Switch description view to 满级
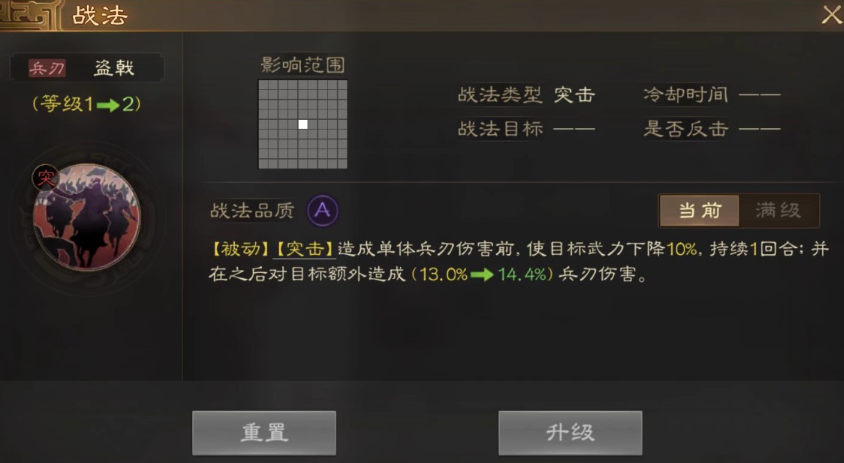844x463 pixels. tap(778, 211)
